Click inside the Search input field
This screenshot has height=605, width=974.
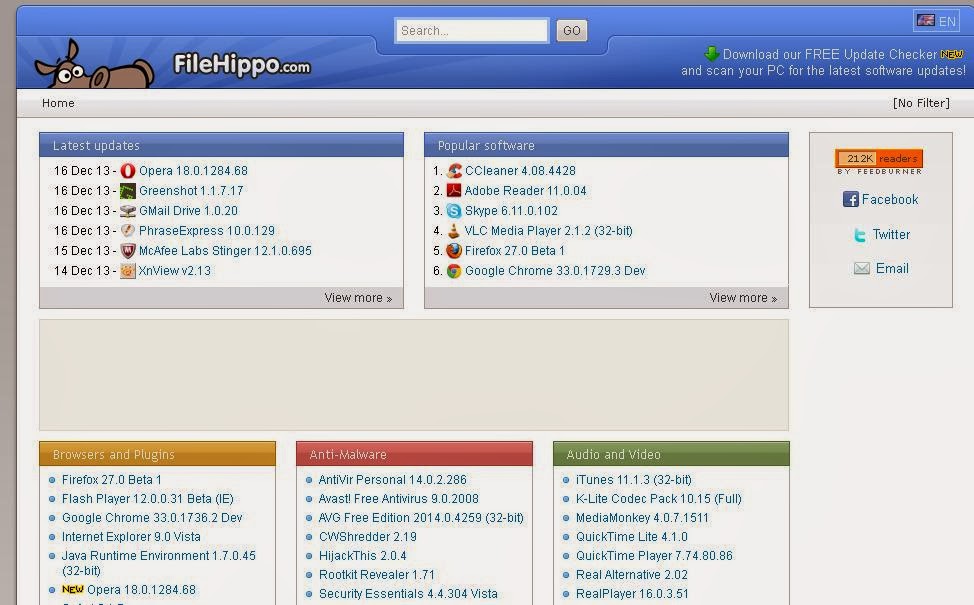tap(470, 30)
